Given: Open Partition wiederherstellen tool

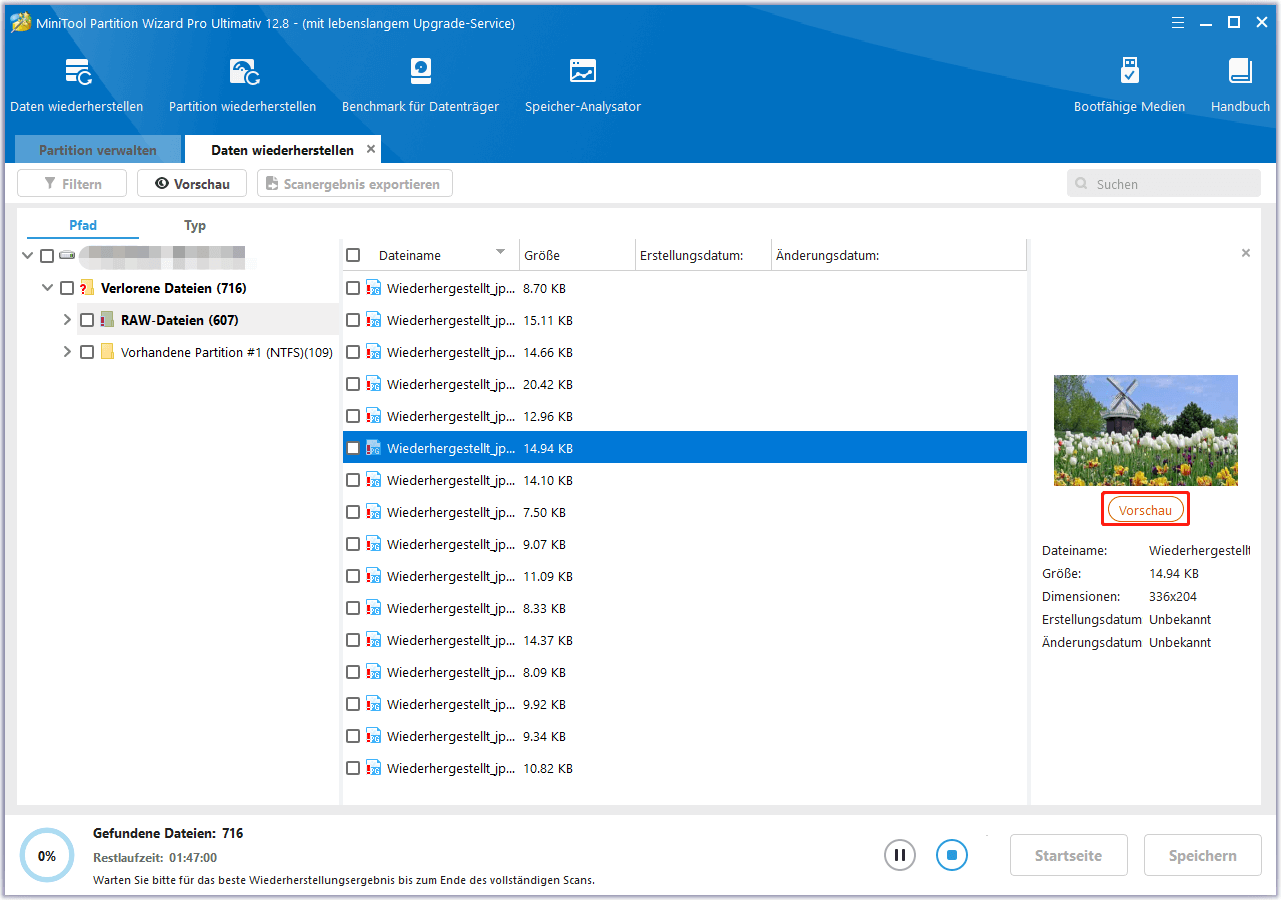Looking at the screenshot, I should pos(243,85).
